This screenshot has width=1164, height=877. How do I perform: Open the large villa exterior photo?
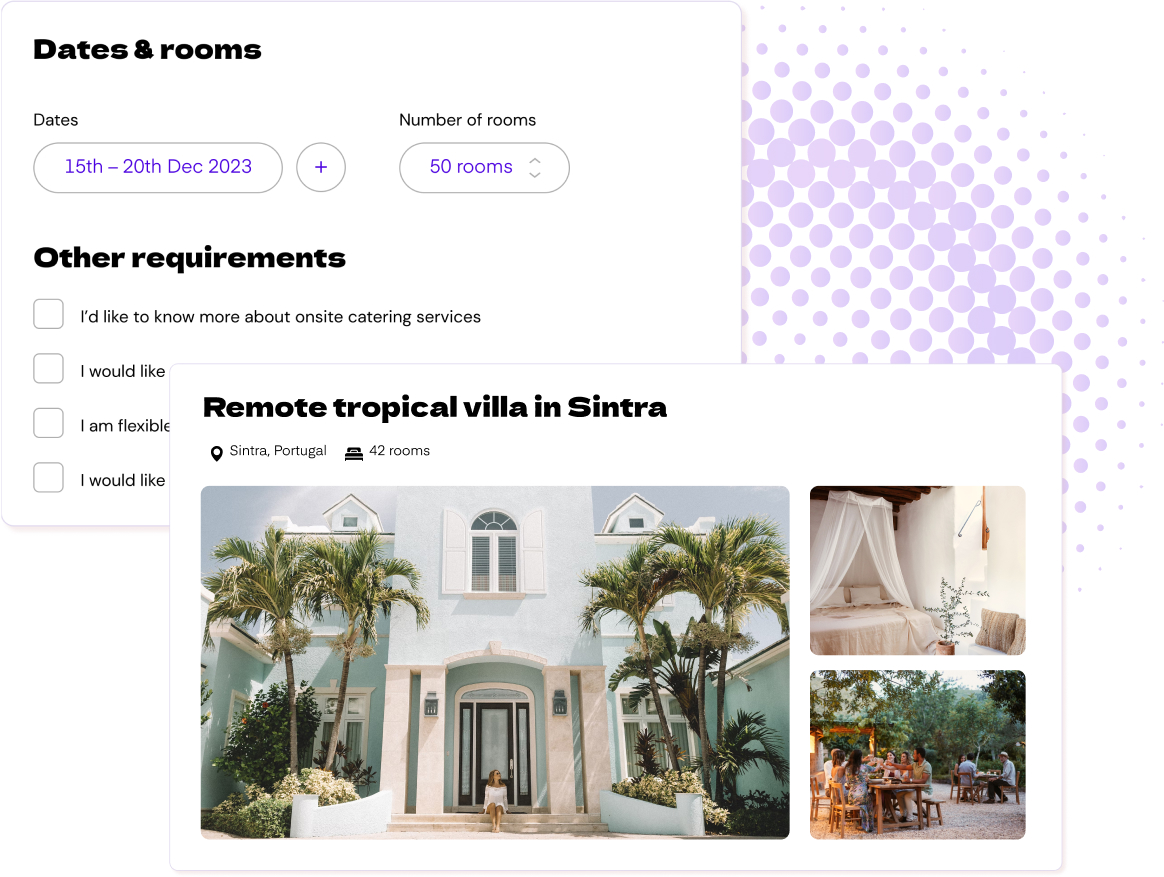coord(495,662)
